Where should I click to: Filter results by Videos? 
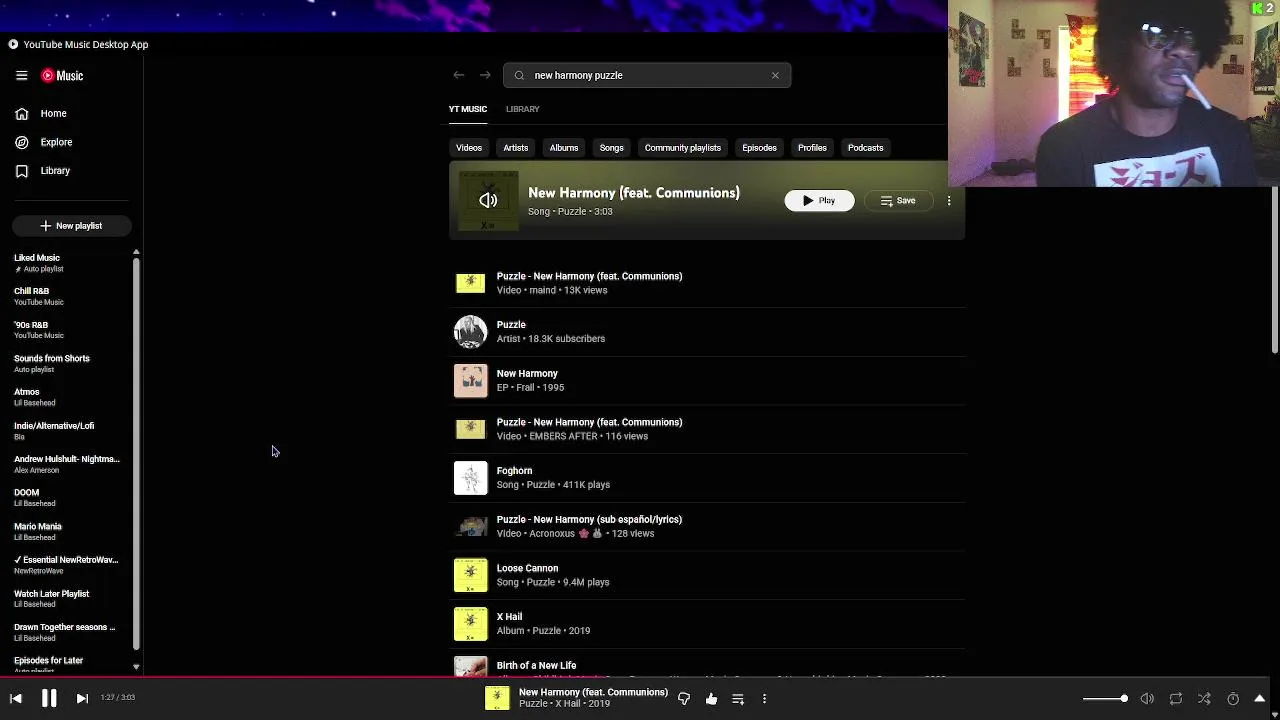tap(469, 148)
